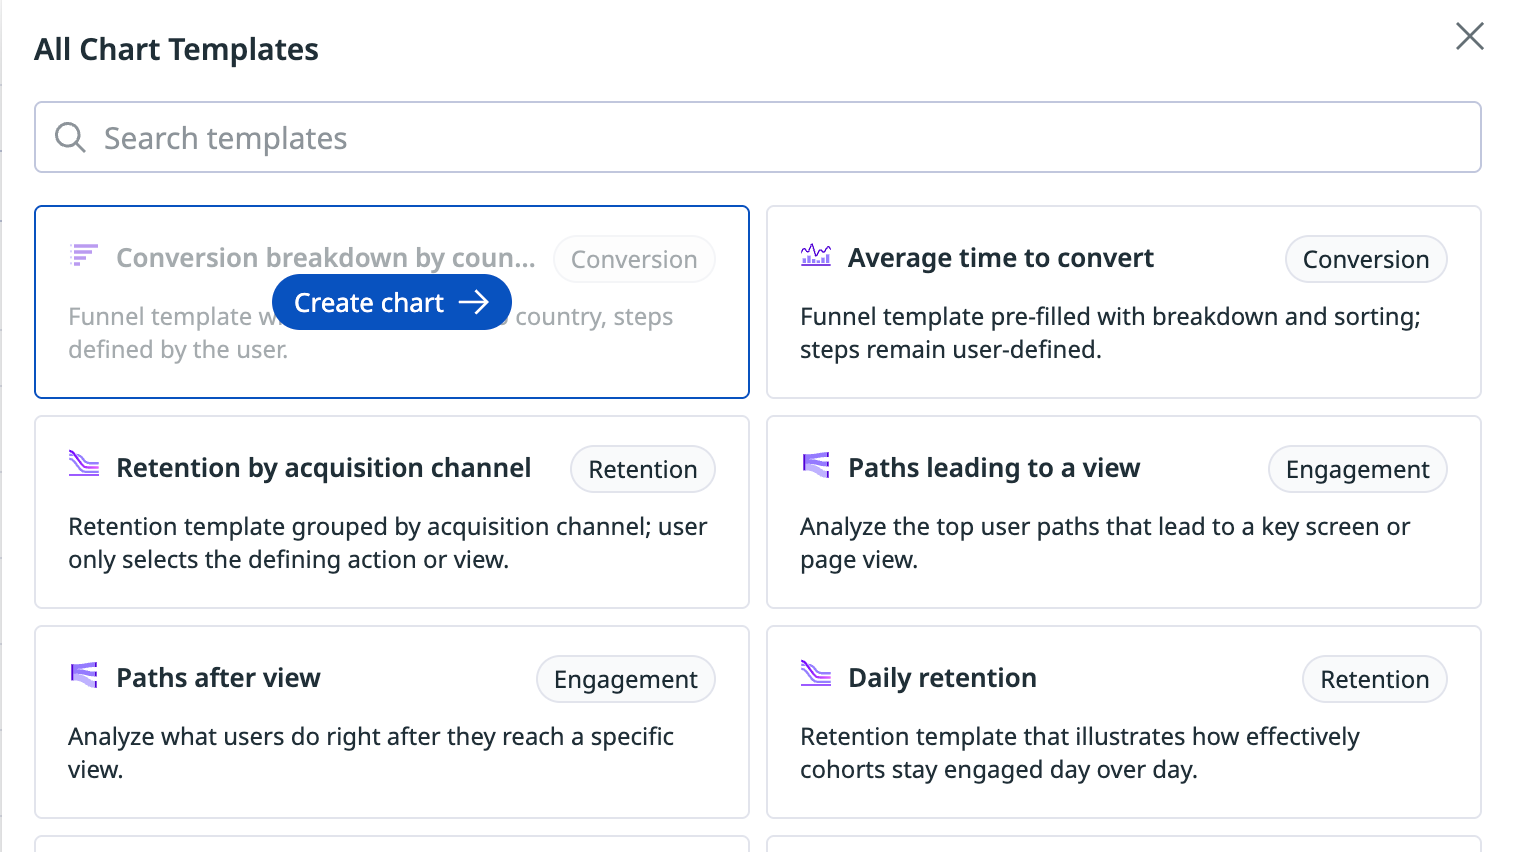Screen dimensions: 1518x852
Task: Click the Retention tag on Daily retention card
Action: 1374,679
